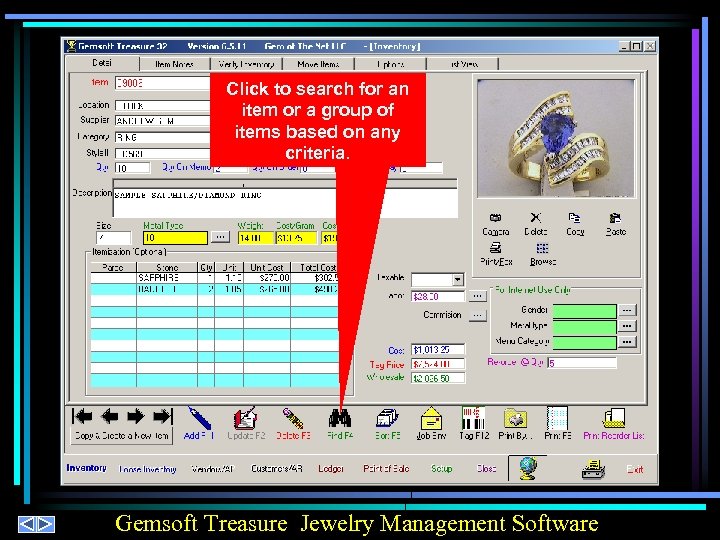Go to the next record arrow
The width and height of the screenshot is (720, 540).
(x=135, y=416)
